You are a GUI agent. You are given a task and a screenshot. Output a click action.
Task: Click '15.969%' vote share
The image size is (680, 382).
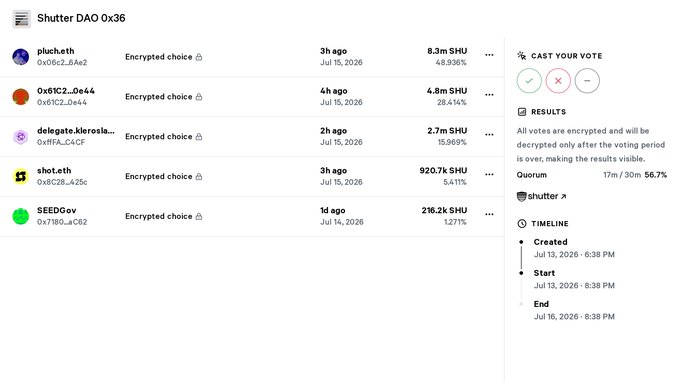tap(452, 143)
